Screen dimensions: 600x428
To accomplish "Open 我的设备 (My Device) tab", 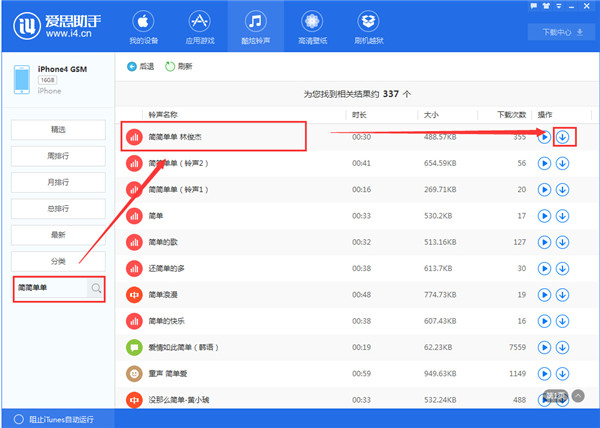I will click(x=143, y=28).
